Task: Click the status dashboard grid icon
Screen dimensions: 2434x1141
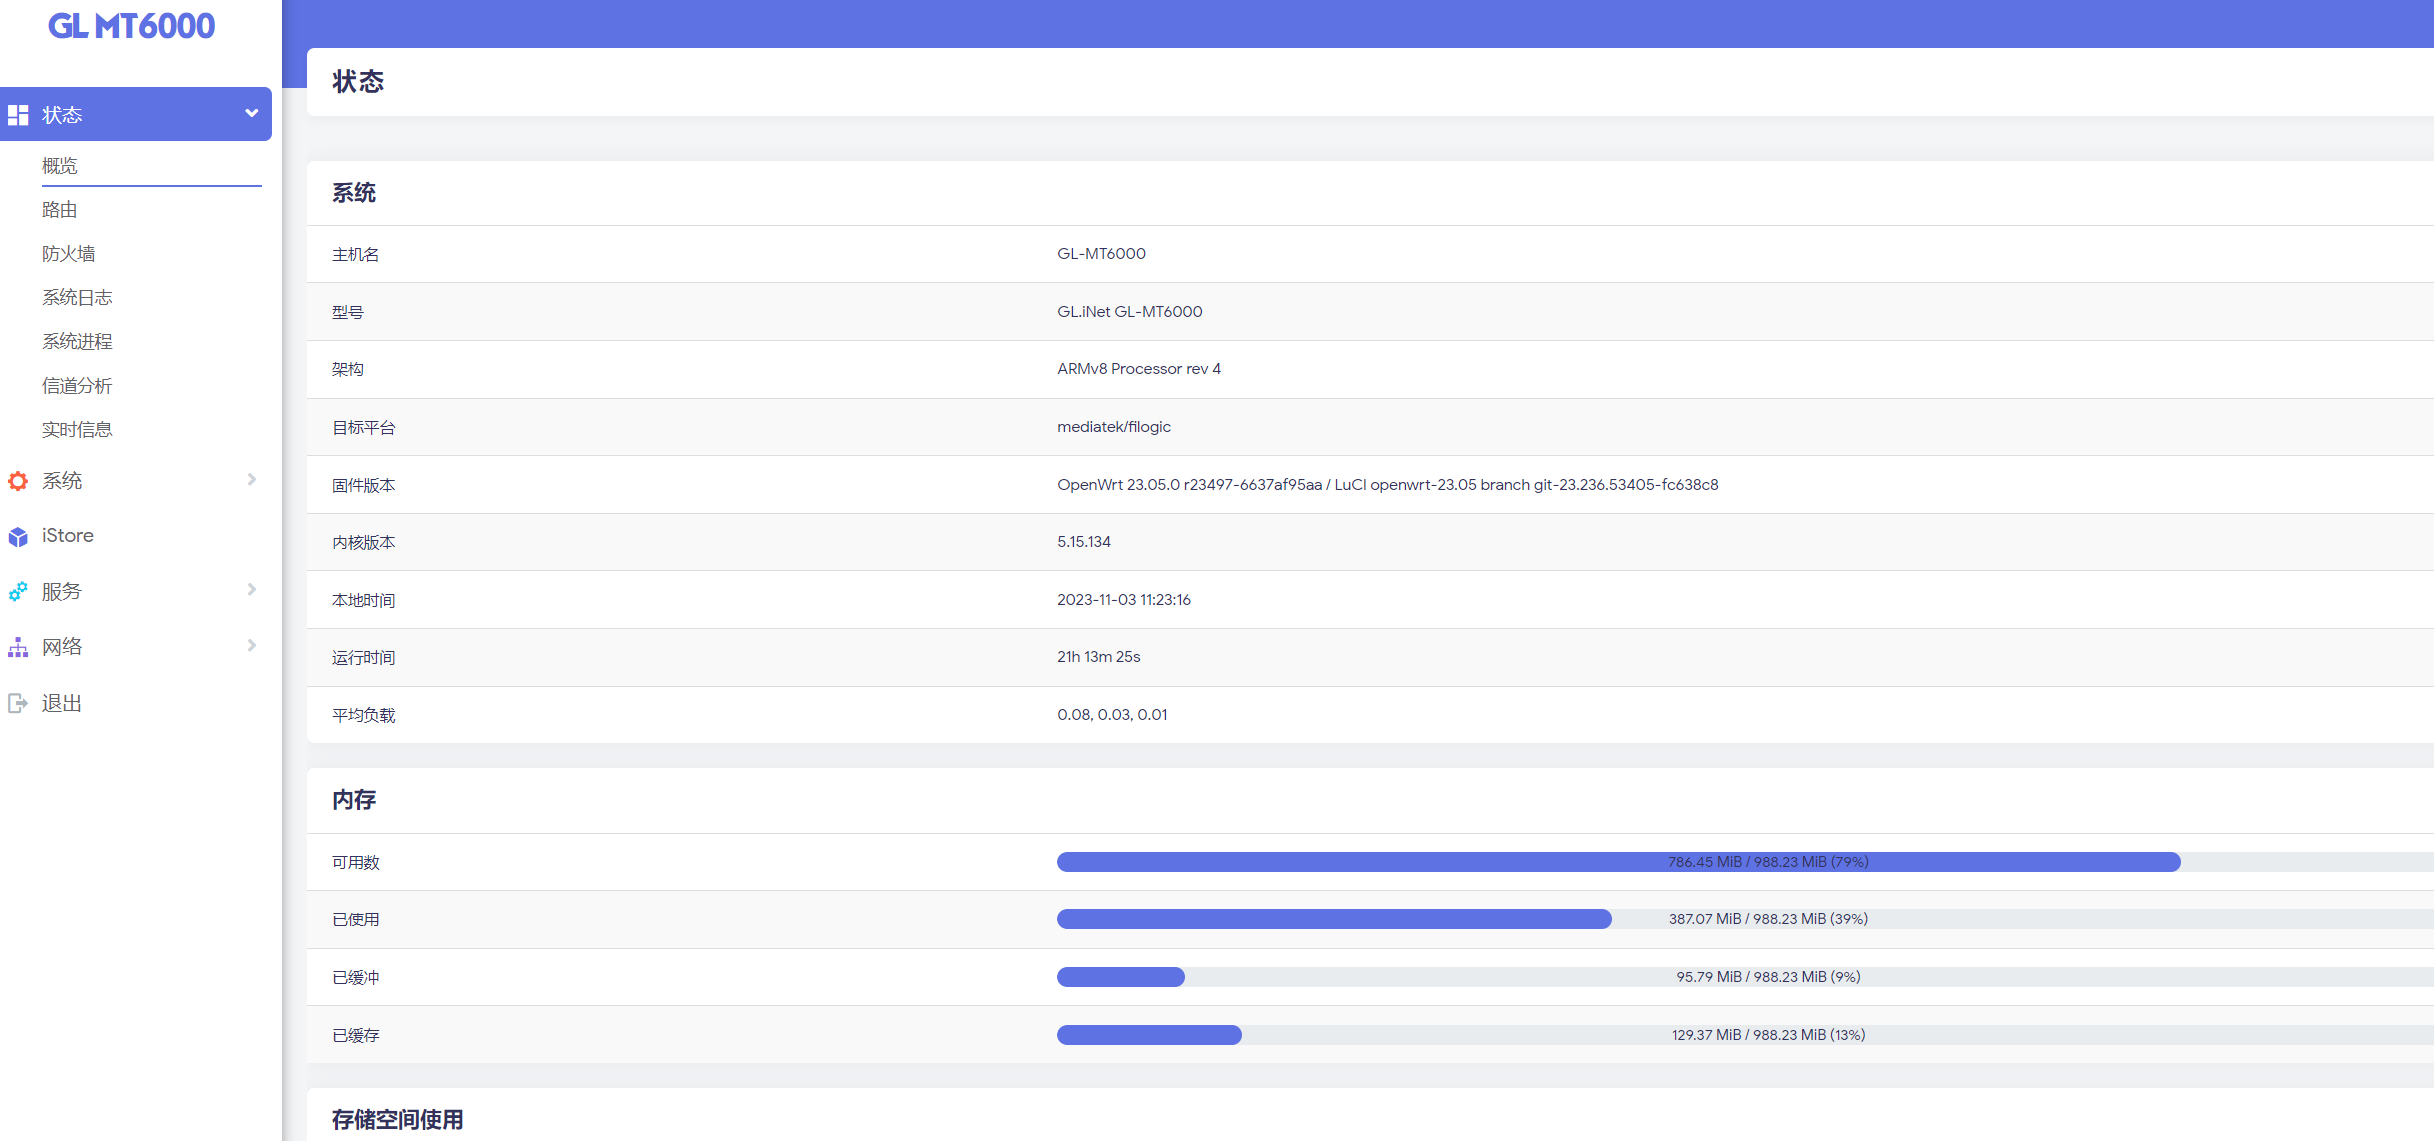Action: pos(18,115)
